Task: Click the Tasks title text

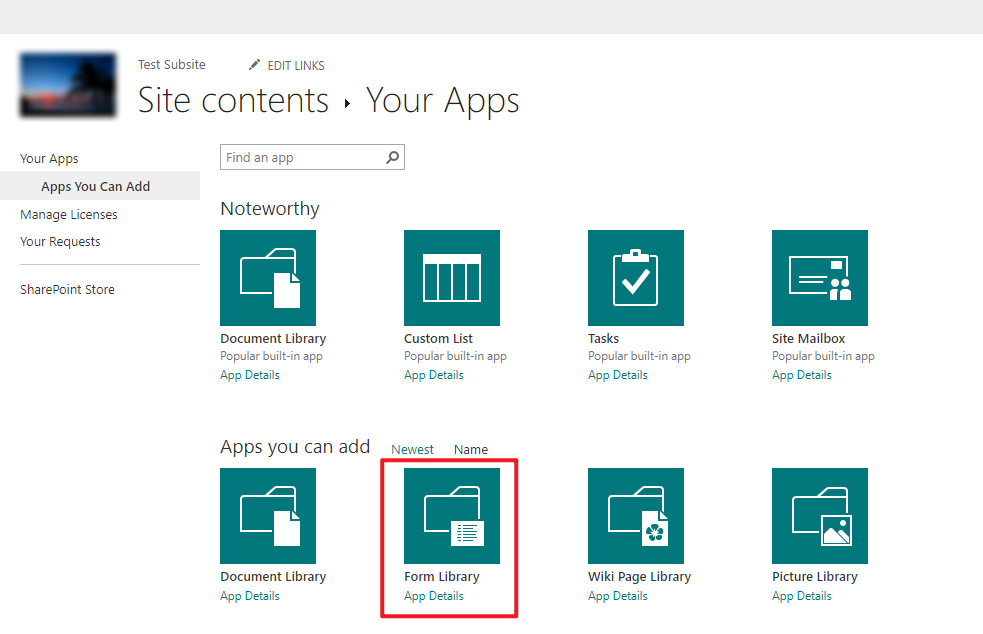Action: click(x=603, y=339)
